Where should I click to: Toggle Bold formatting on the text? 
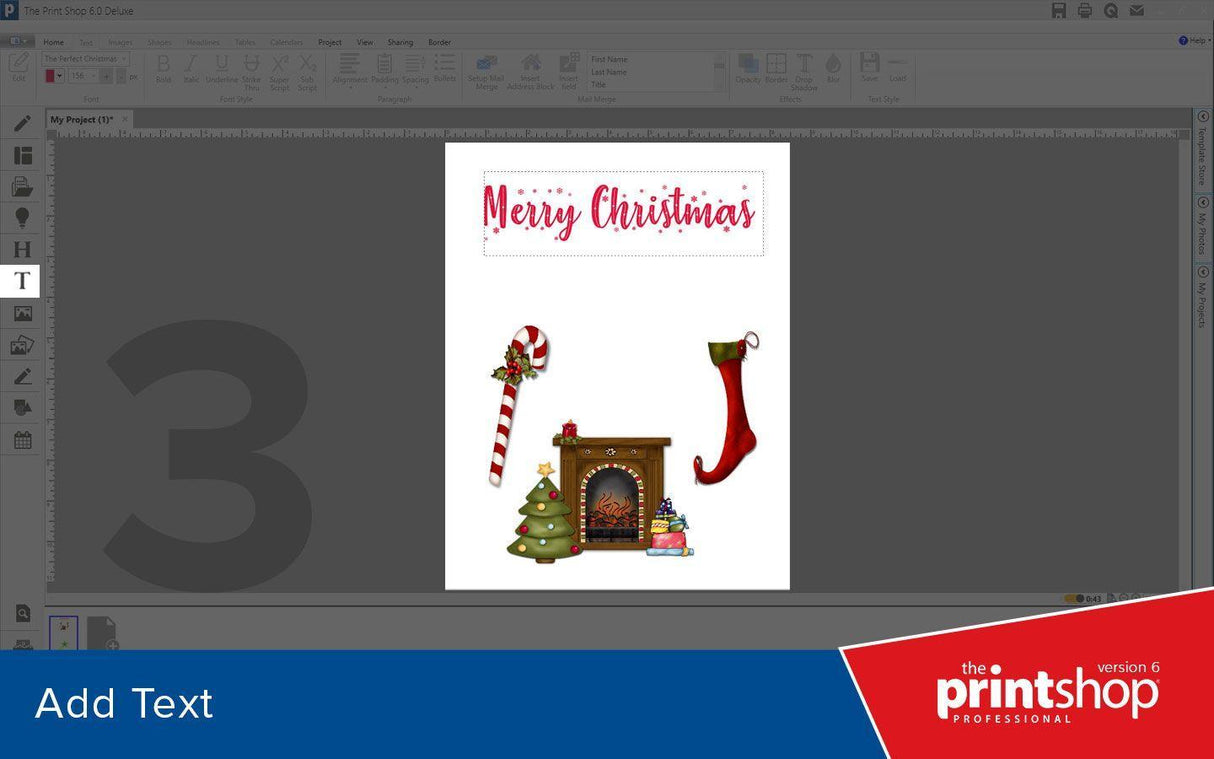click(x=163, y=68)
